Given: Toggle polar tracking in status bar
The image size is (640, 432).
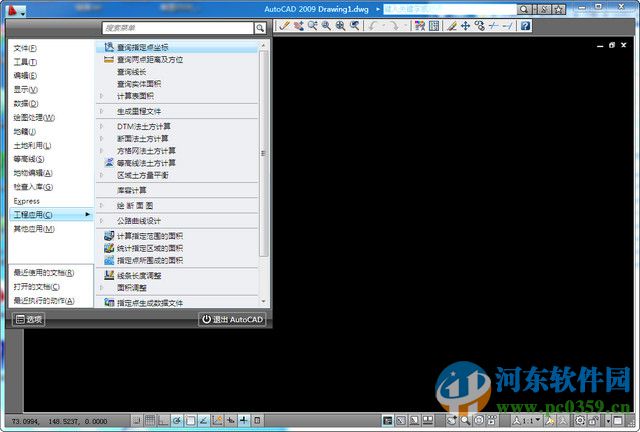Looking at the screenshot, I should click(177, 420).
